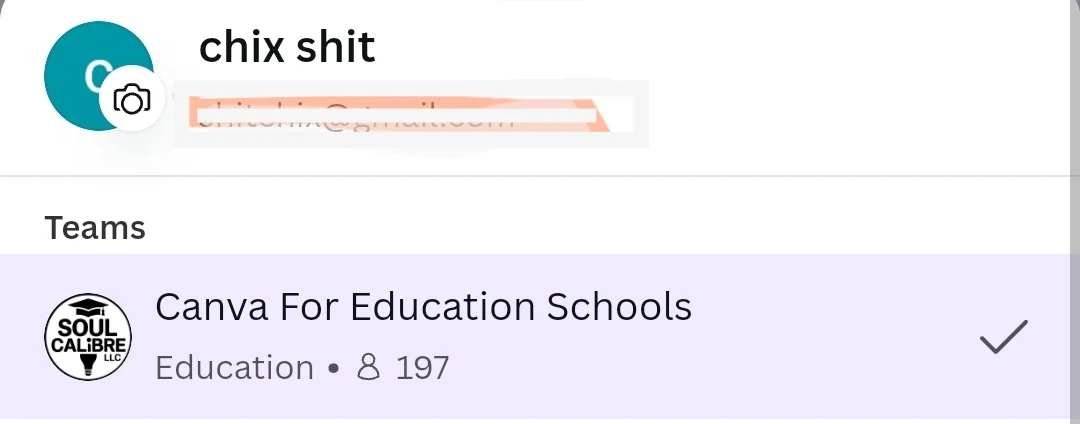Click the graduation cap in Soul Calibre logo
The height and width of the screenshot is (424, 1080).
87,307
